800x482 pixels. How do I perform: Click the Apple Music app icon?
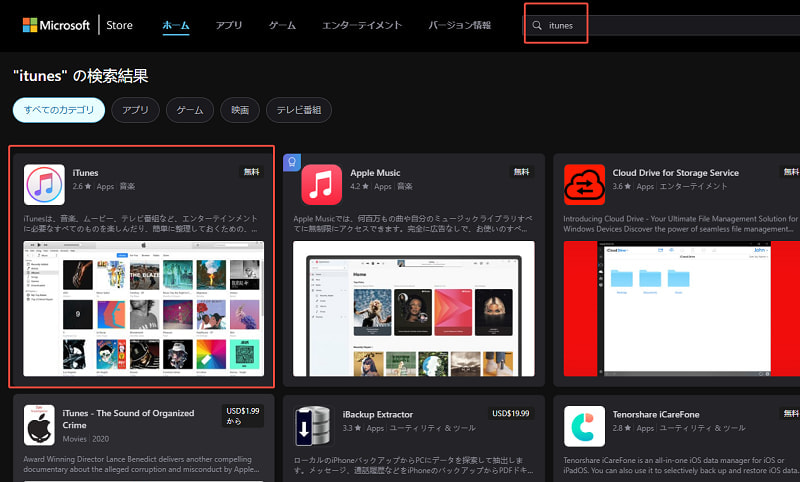click(321, 184)
